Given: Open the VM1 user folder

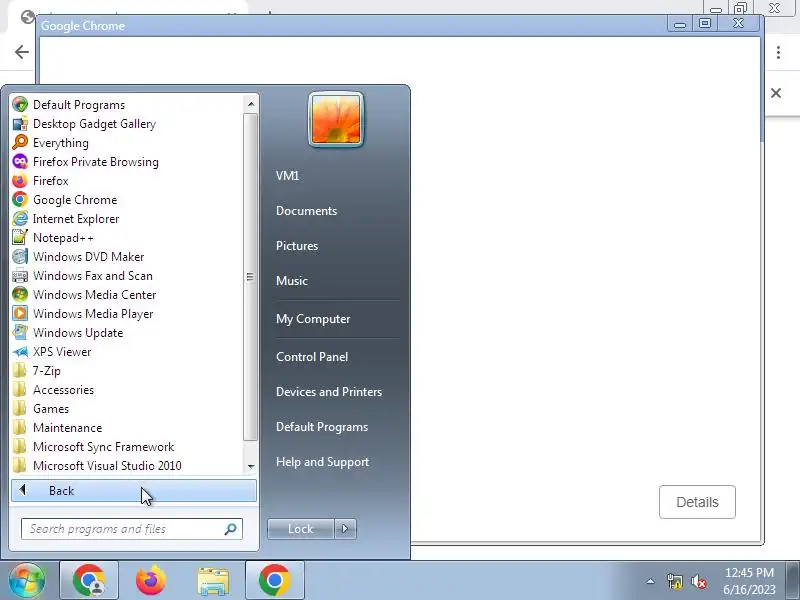Looking at the screenshot, I should [x=287, y=176].
